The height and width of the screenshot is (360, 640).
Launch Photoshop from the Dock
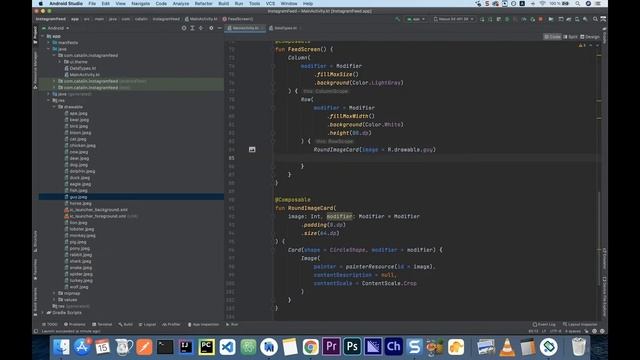click(x=352, y=347)
